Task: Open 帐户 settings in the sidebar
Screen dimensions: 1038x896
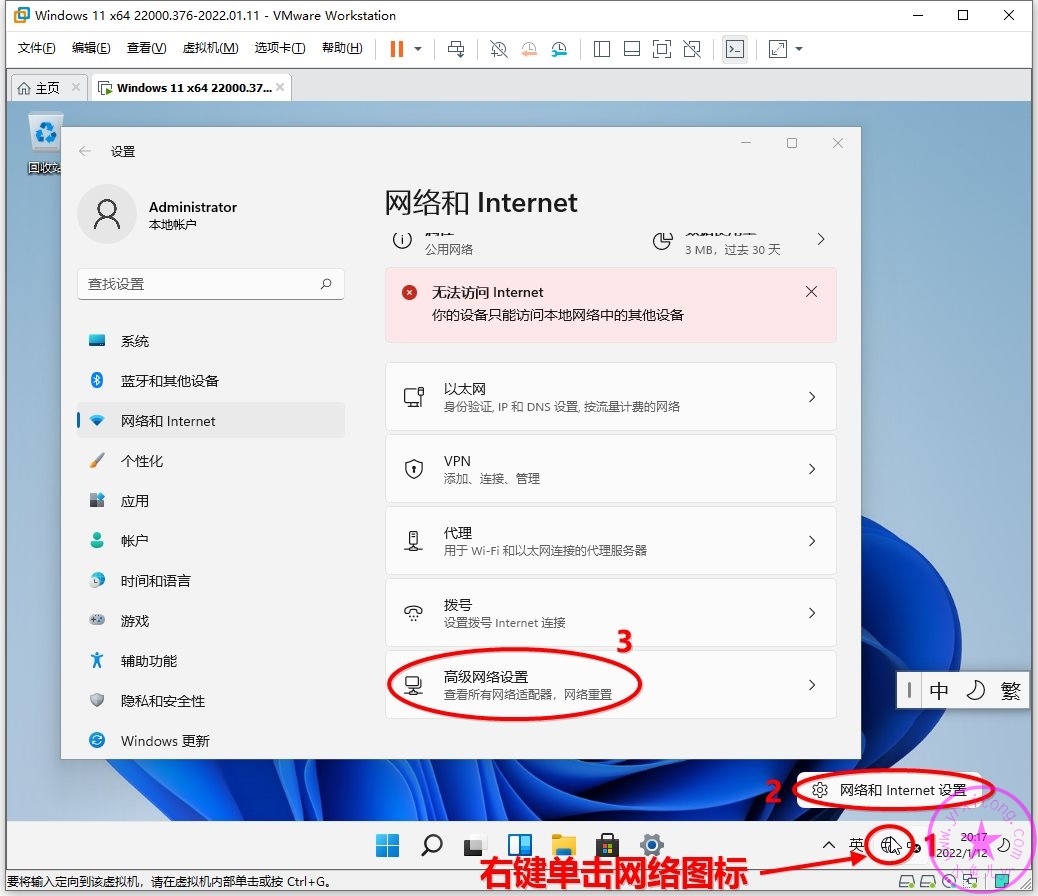Action: pyautogui.click(x=211, y=541)
